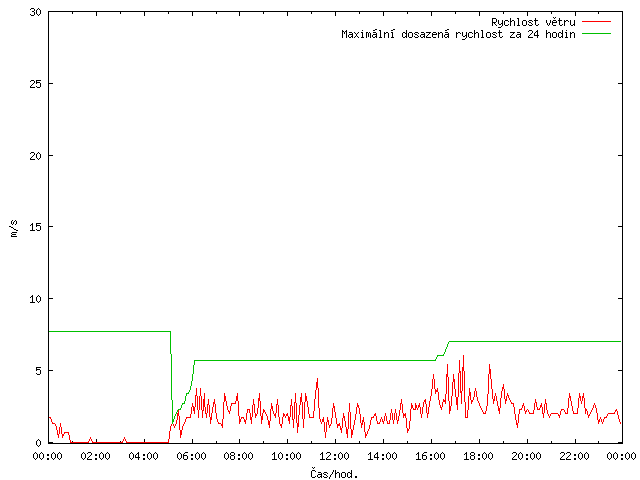Click the green max line's vertical drop near 05:00
Screen dimensions: 640x480
pyautogui.click(x=171, y=376)
